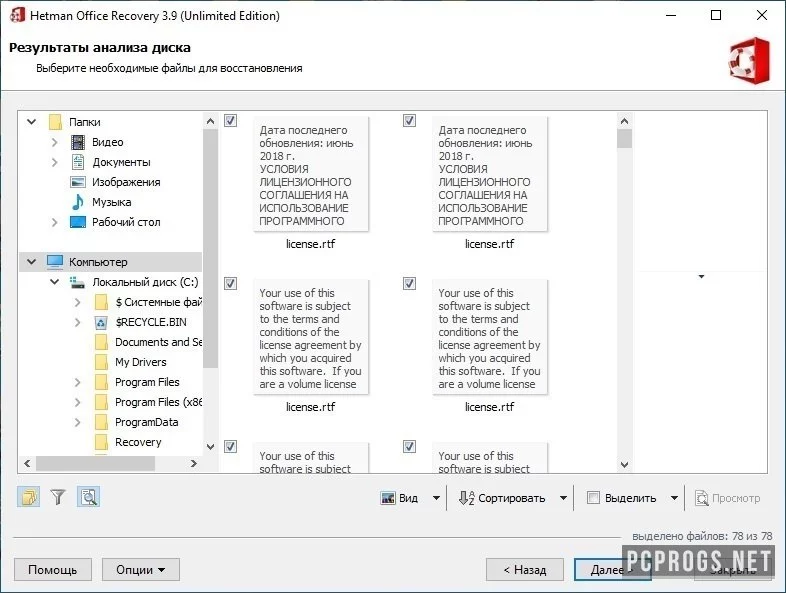The image size is (786, 593).
Task: Uncheck first Russian license.rtf checkbox
Action: click(231, 121)
